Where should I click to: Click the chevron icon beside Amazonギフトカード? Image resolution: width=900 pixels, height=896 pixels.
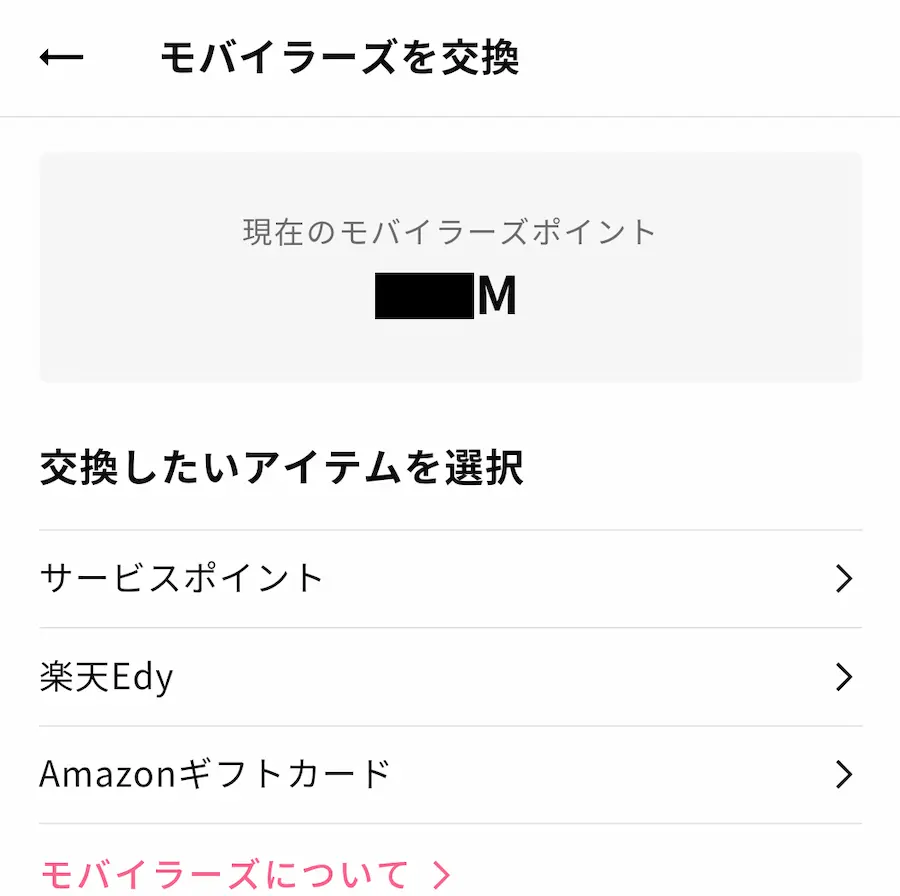844,774
